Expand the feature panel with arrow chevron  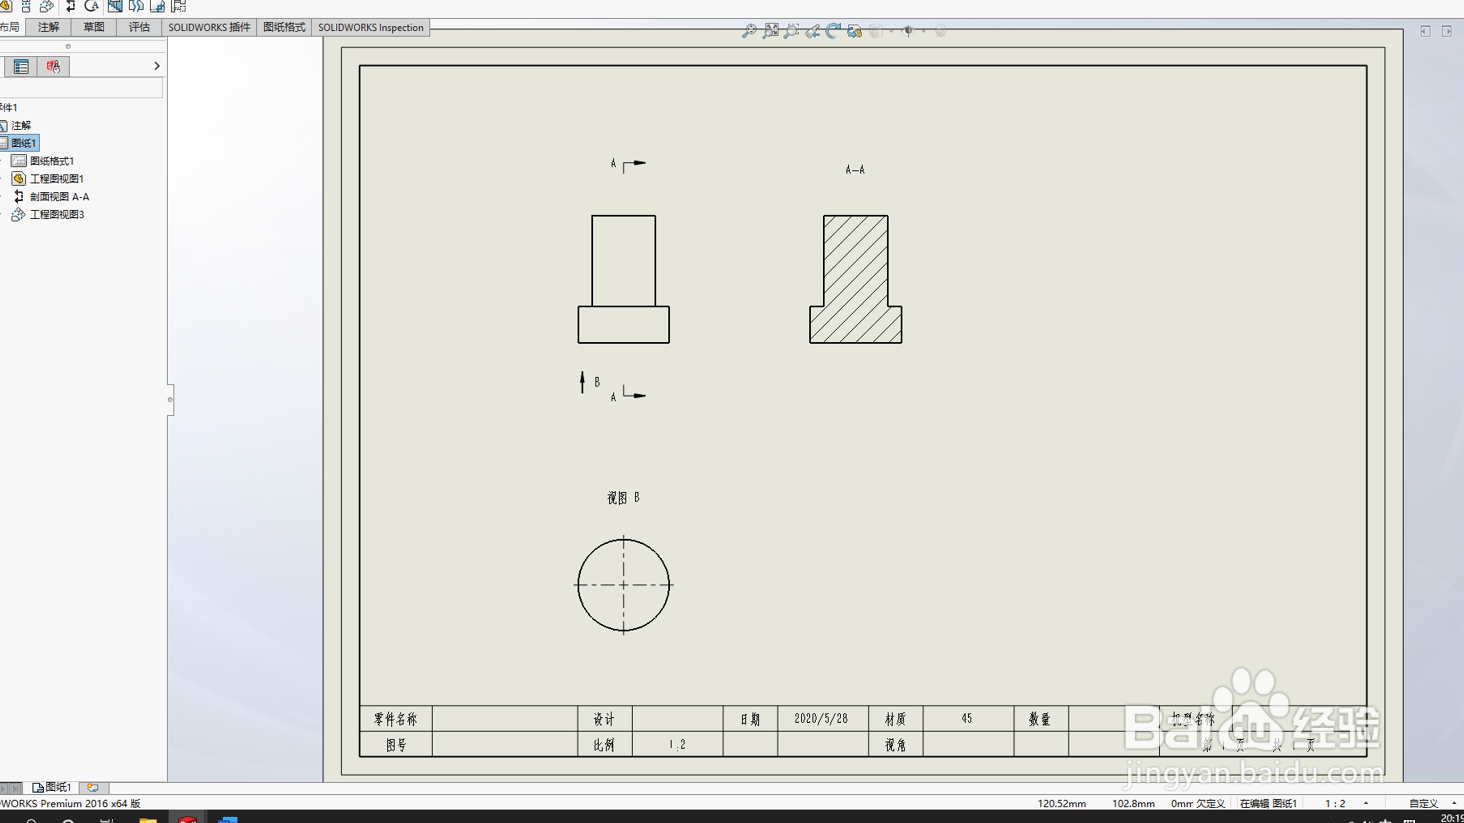click(x=156, y=65)
